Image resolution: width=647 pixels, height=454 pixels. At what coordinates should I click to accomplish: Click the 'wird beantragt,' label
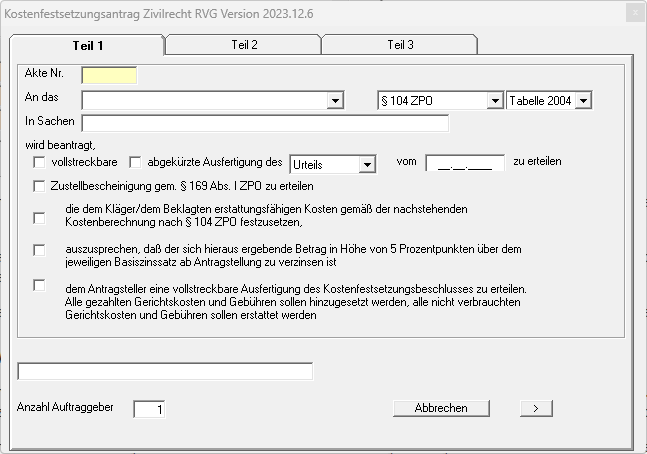pyautogui.click(x=60, y=145)
